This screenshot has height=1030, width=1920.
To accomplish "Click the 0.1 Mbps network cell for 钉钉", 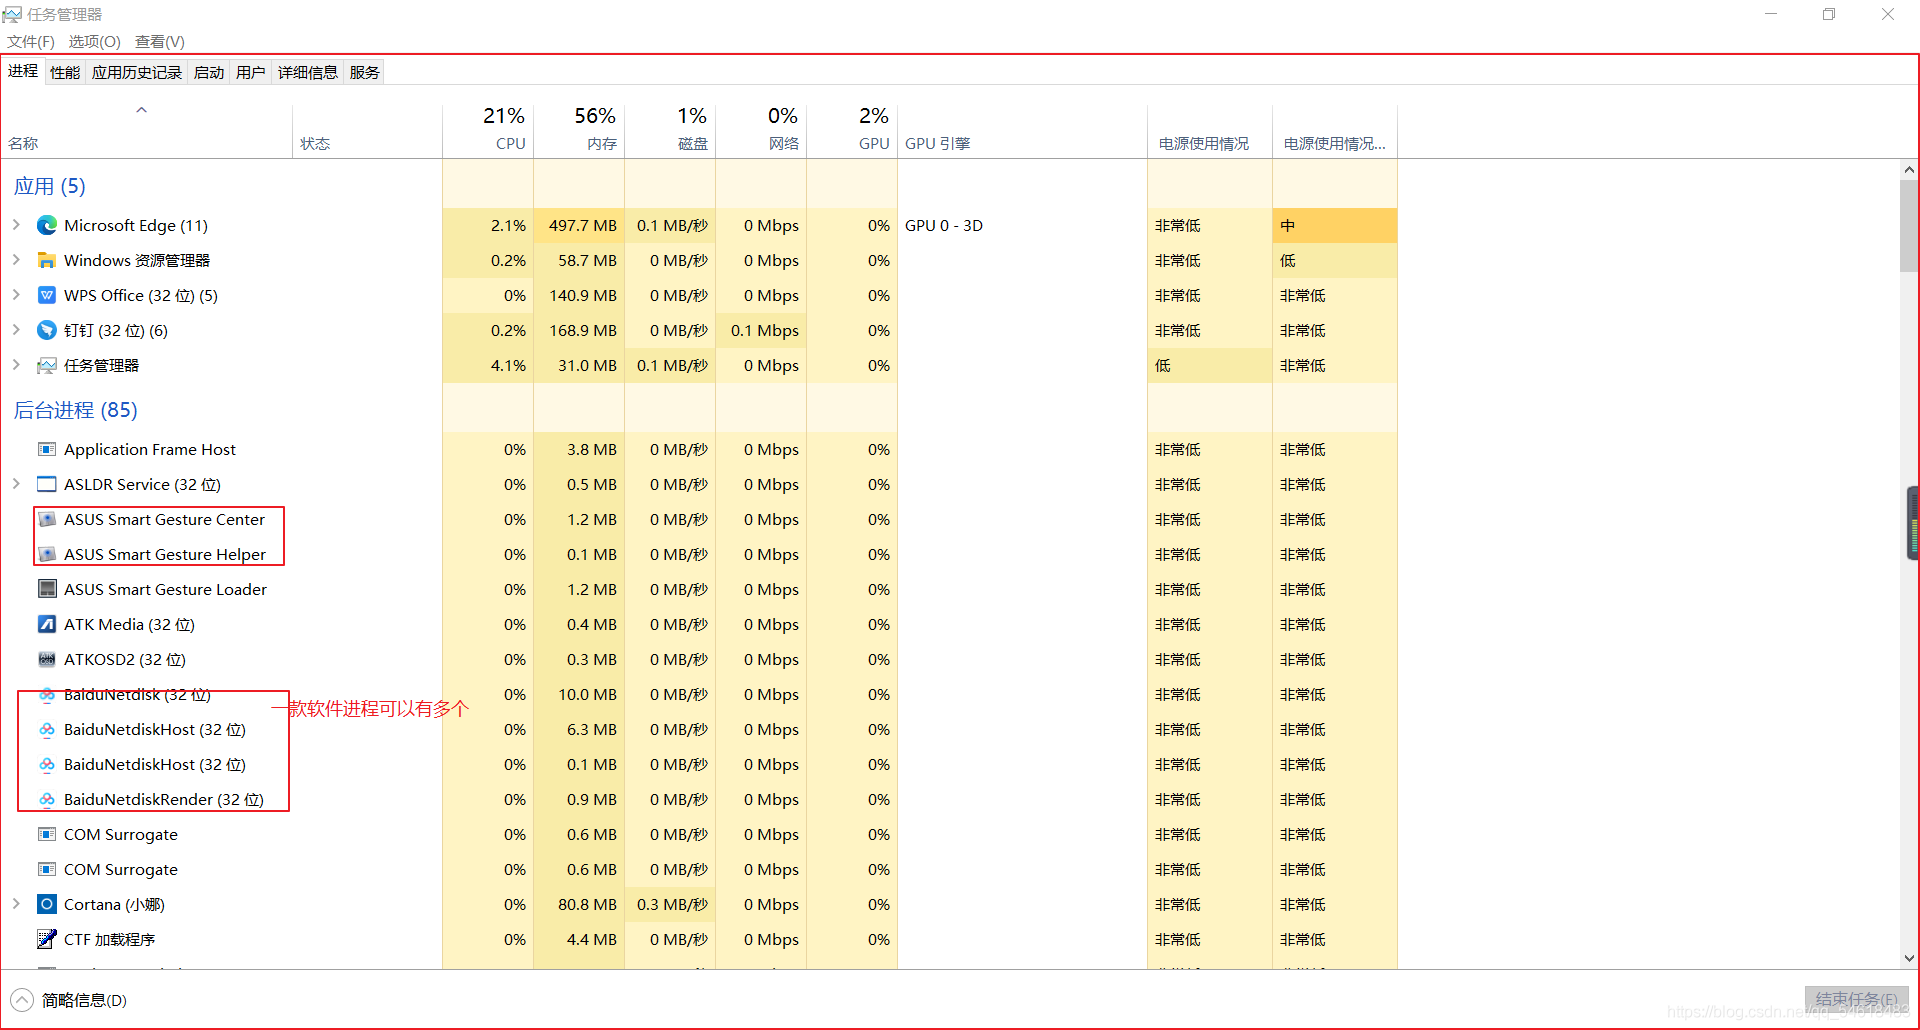I will coord(761,331).
